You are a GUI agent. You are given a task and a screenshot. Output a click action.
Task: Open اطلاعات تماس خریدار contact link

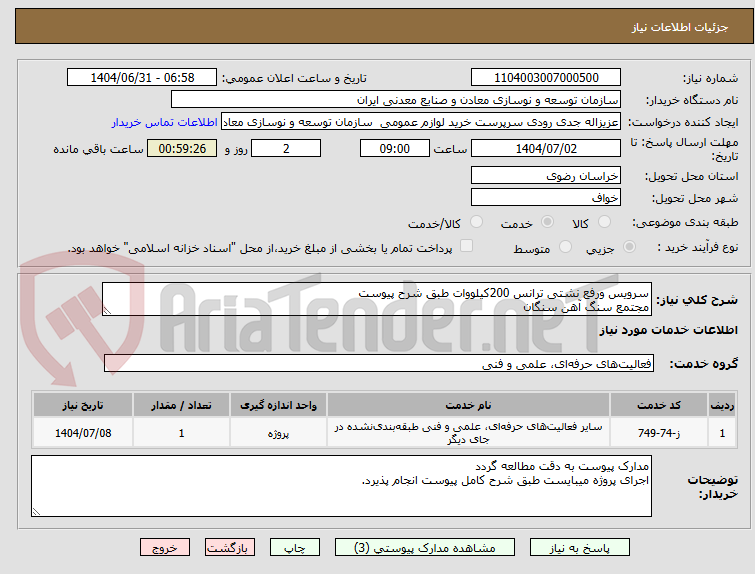165,122
